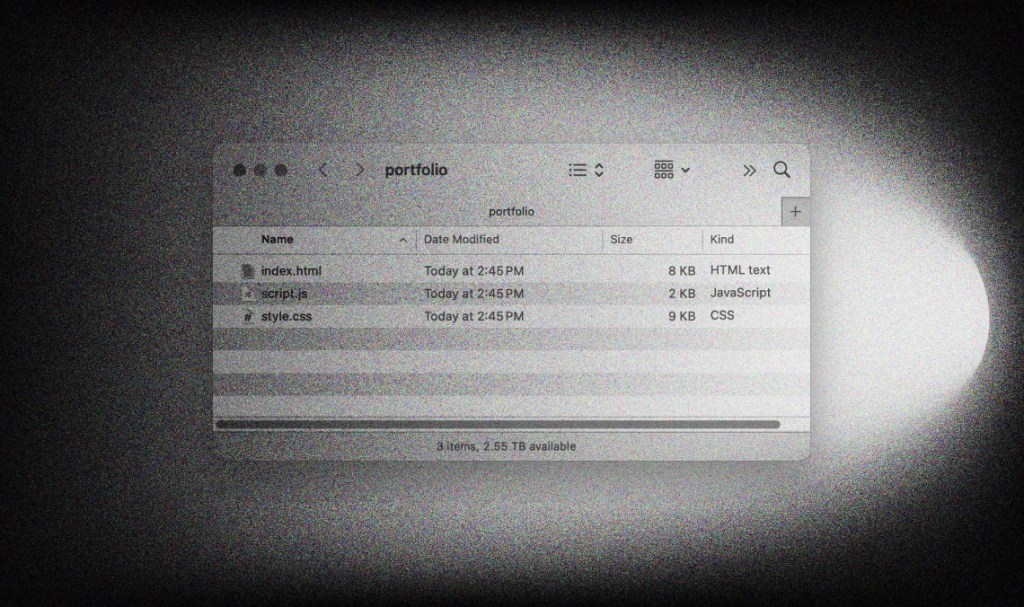Screen dimensions: 1024x607
Task: Select the script.js row in the list
Action: 450,293
